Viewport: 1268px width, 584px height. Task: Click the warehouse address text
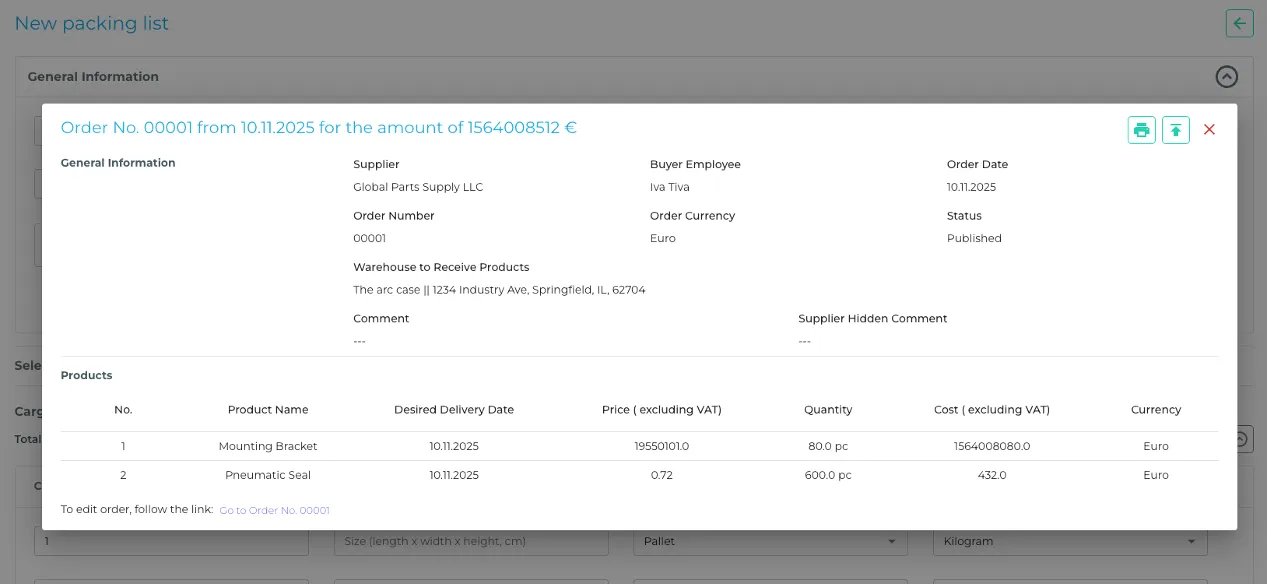coord(499,290)
